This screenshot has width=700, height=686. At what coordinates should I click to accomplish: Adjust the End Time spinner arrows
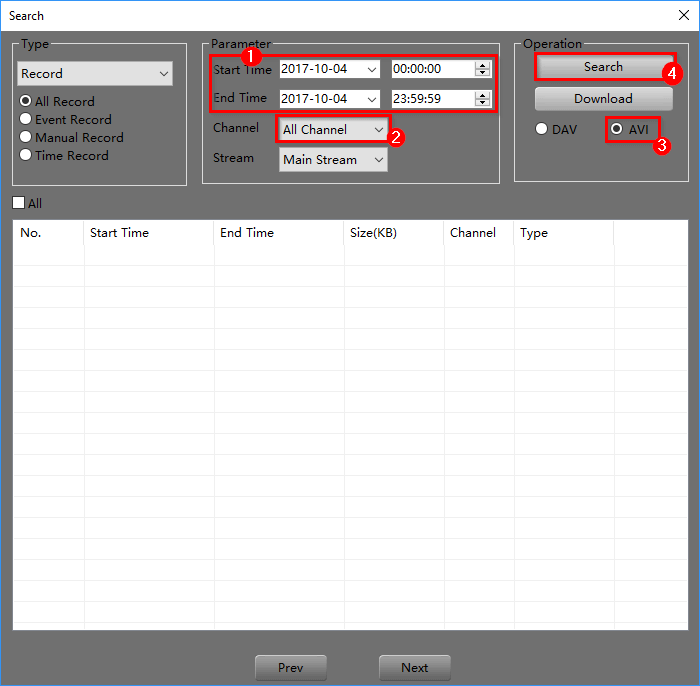point(482,99)
